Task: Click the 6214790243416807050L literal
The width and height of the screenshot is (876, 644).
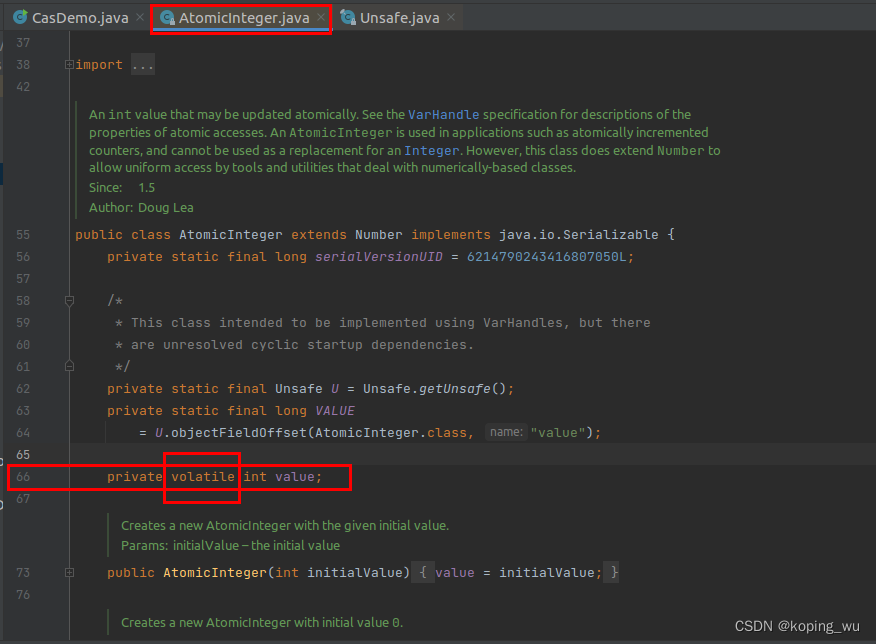Action: (546, 257)
